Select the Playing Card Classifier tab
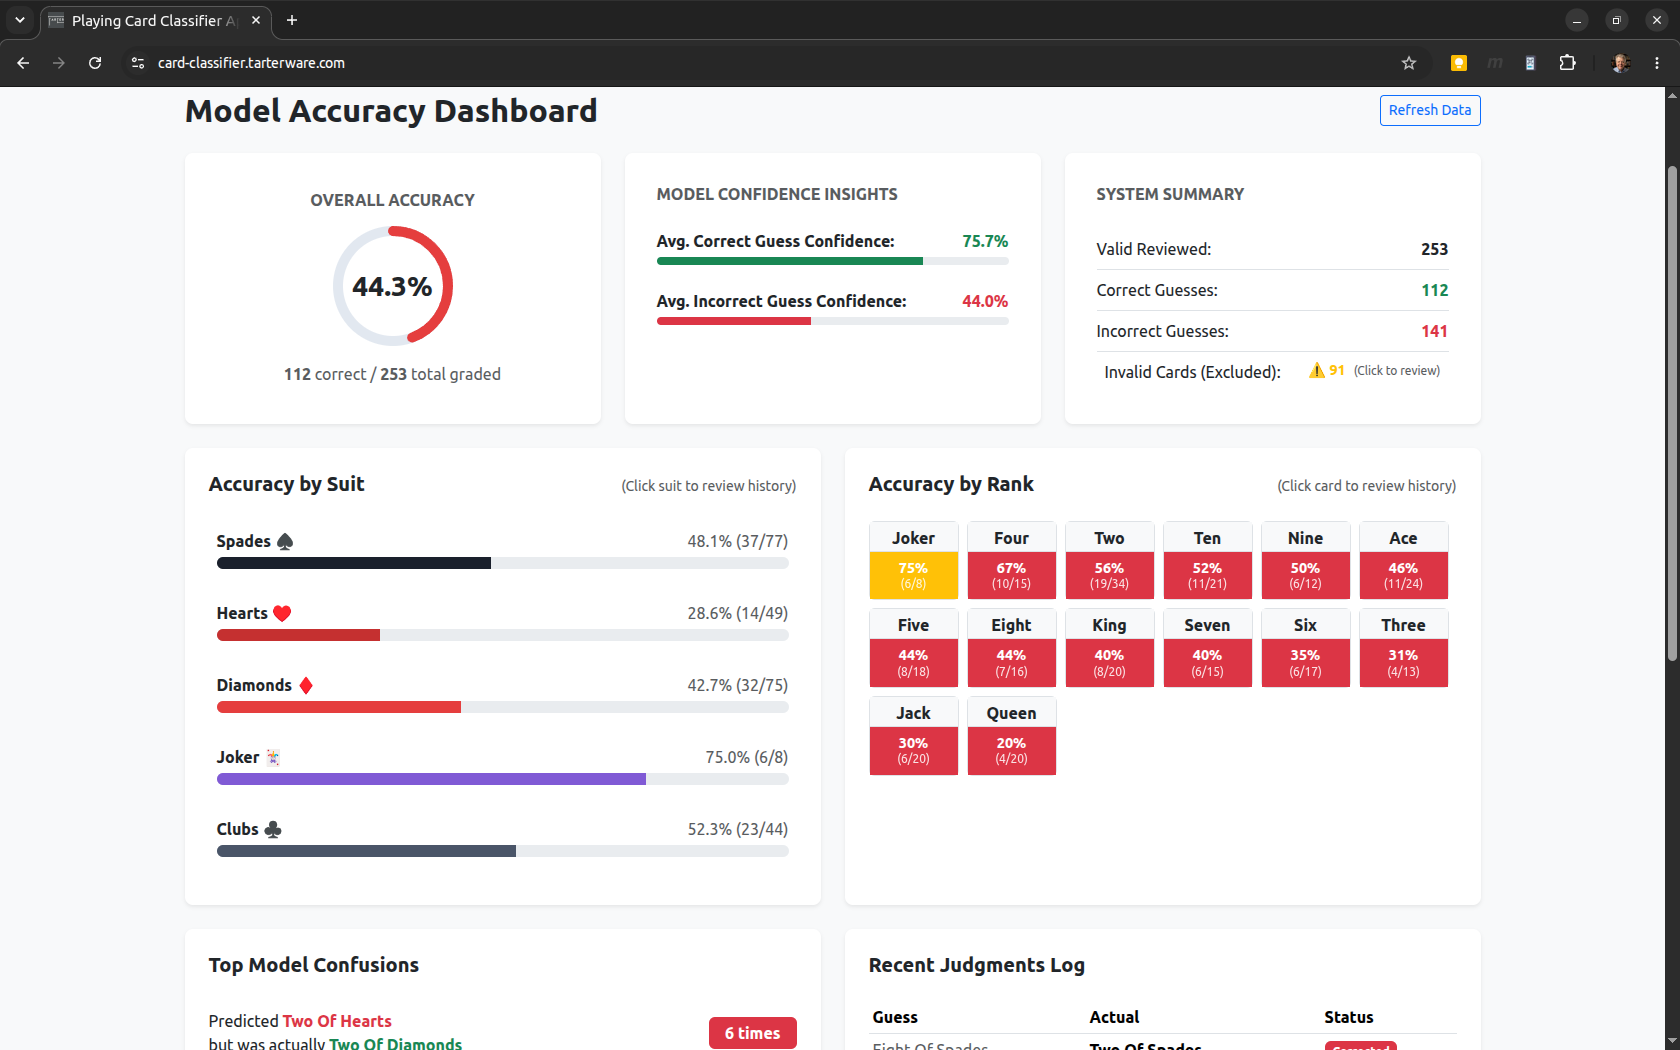This screenshot has height=1050, width=1680. pos(155,20)
